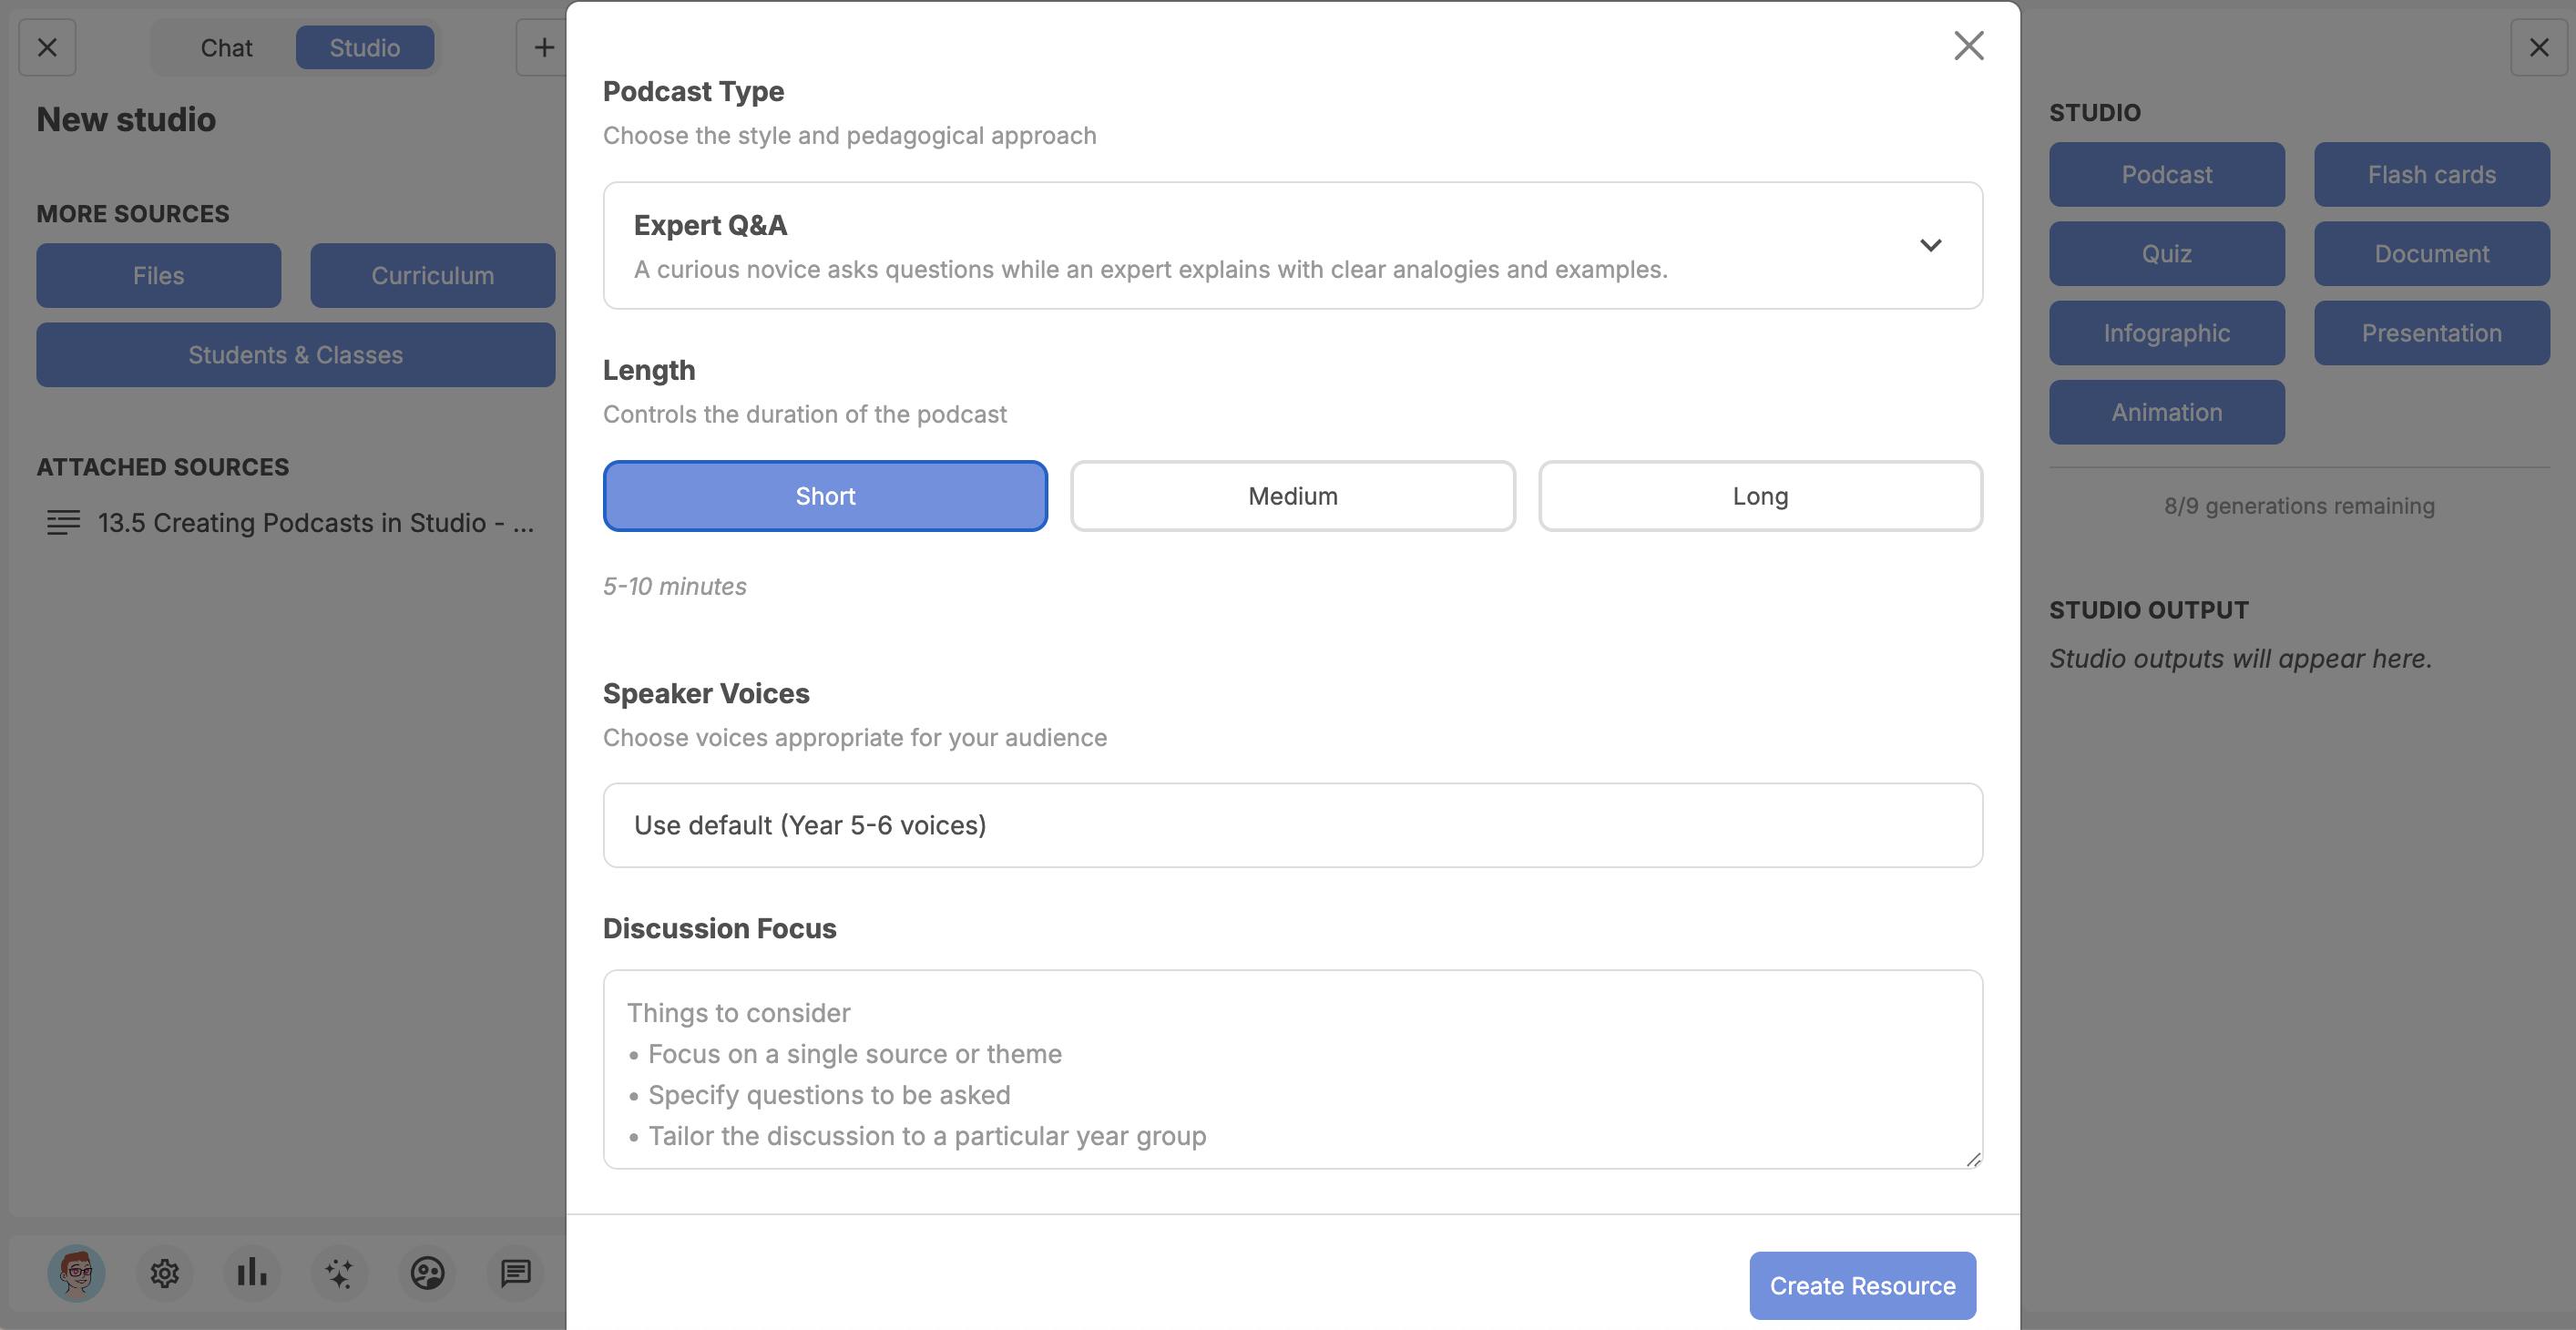
Task: Open the chat message icon in bottom bar
Action: click(515, 1273)
